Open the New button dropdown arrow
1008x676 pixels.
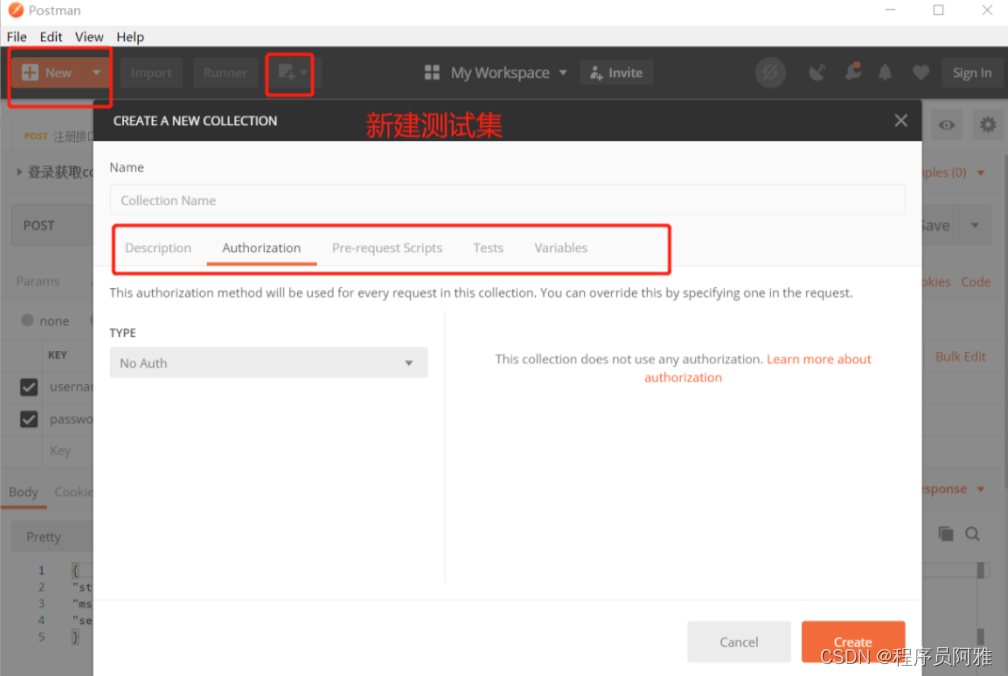coord(96,73)
